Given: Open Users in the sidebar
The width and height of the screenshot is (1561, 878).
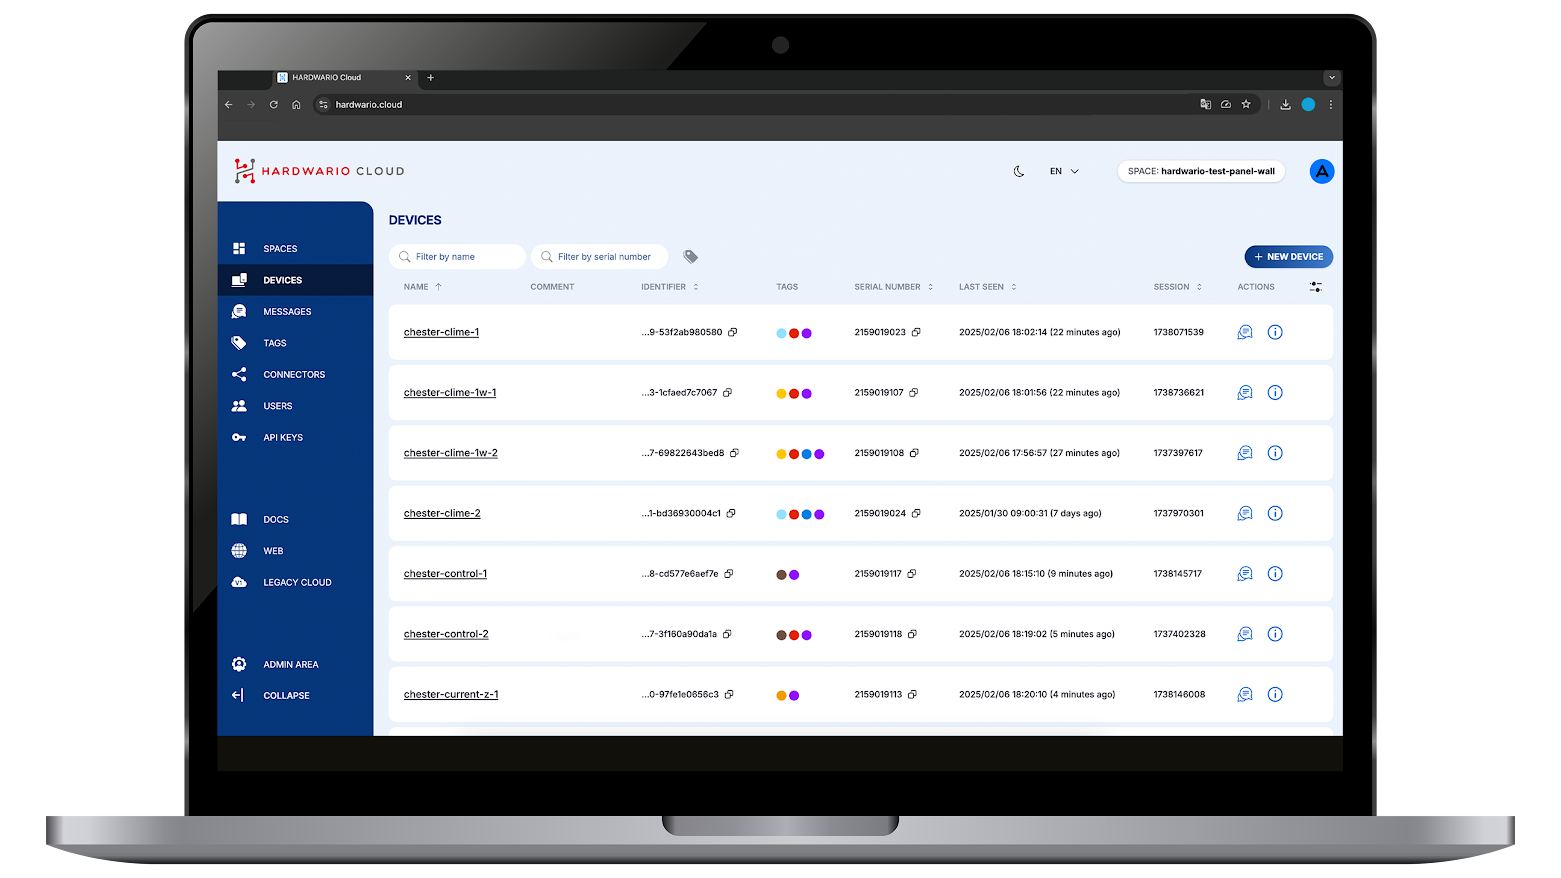Looking at the screenshot, I should click(x=295, y=406).
